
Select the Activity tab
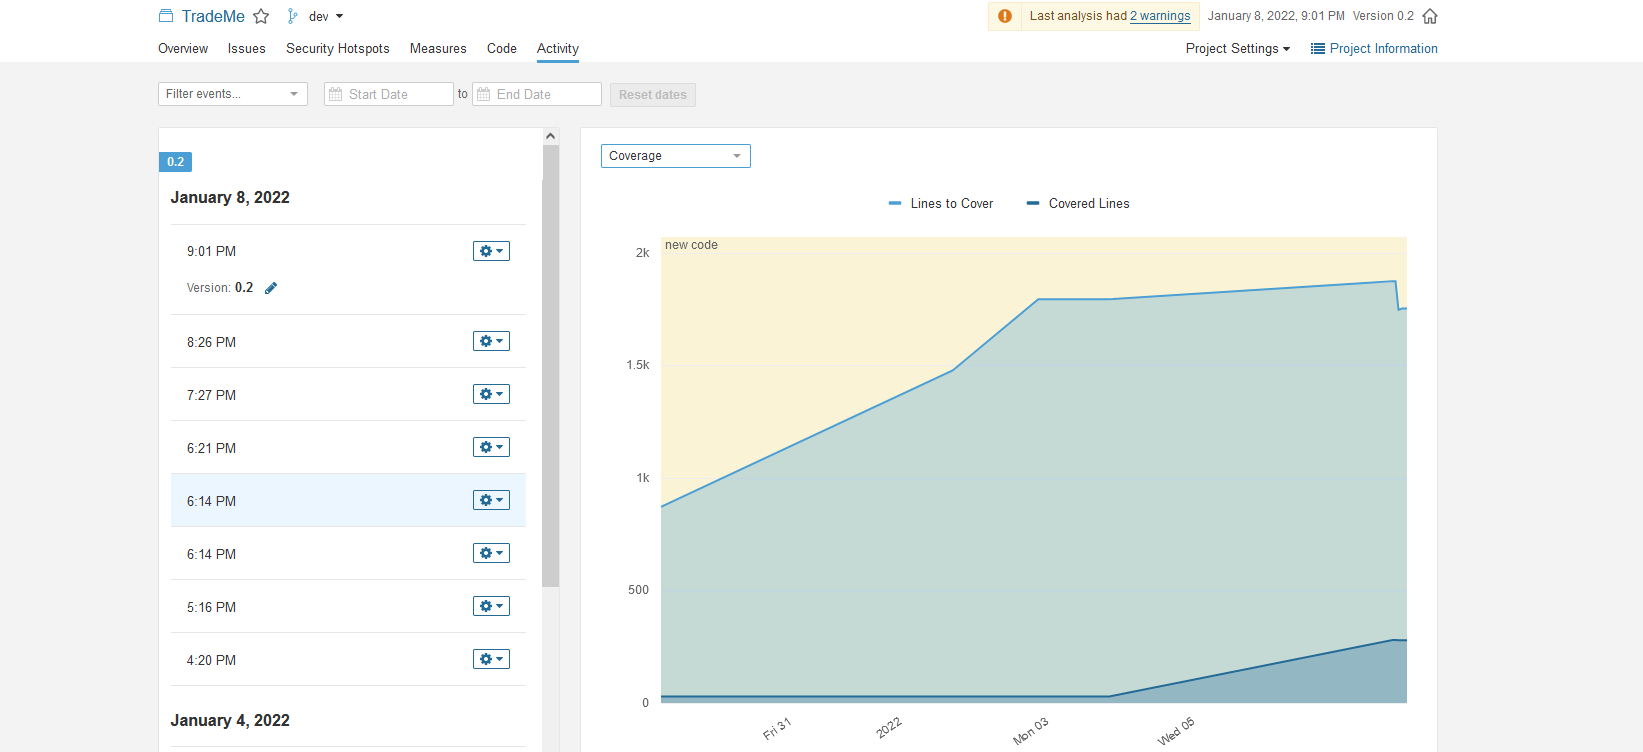click(x=558, y=48)
